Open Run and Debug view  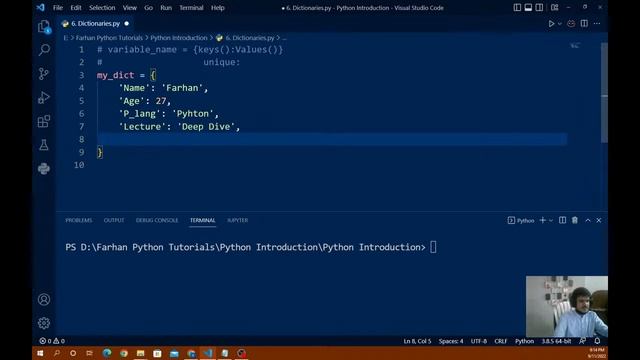[x=44, y=98]
